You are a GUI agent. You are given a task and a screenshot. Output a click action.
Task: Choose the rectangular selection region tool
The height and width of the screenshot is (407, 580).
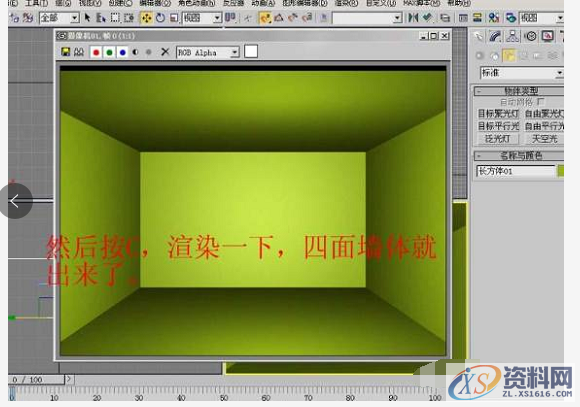pyautogui.click(x=115, y=17)
